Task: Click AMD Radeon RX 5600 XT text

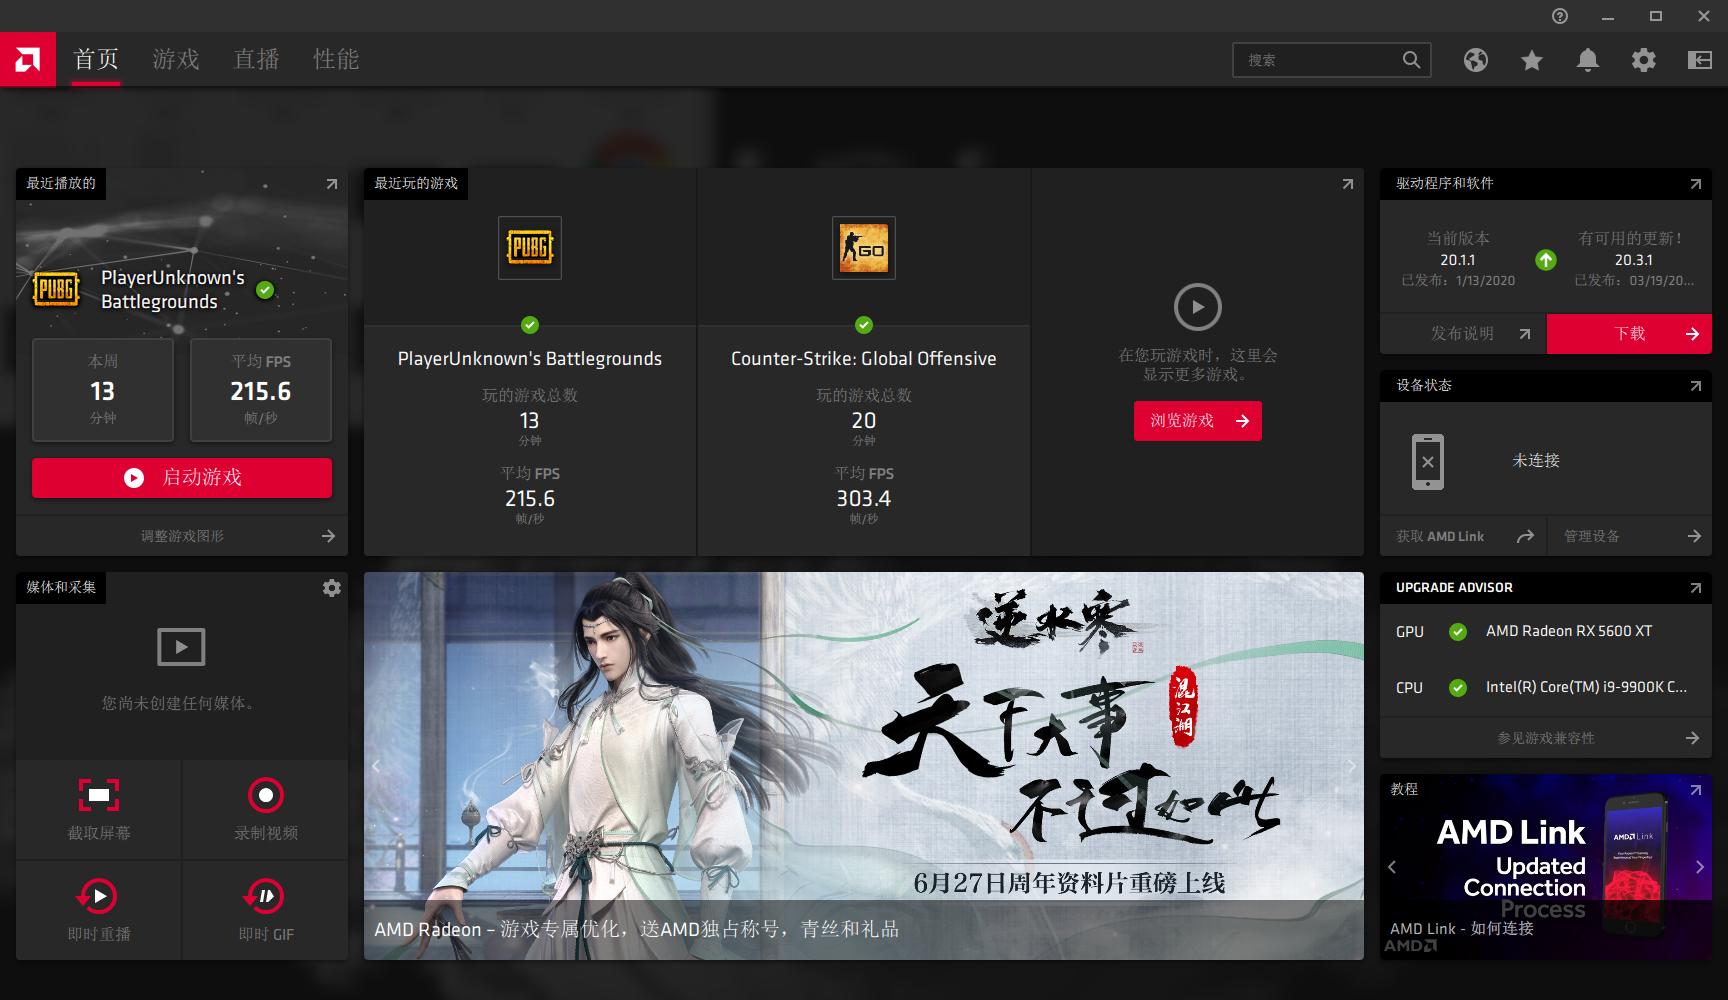Action: pos(1569,631)
